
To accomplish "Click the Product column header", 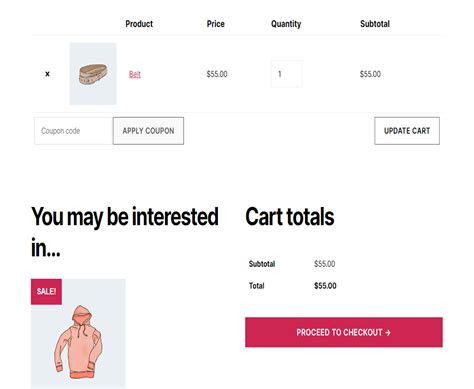I will click(x=139, y=24).
